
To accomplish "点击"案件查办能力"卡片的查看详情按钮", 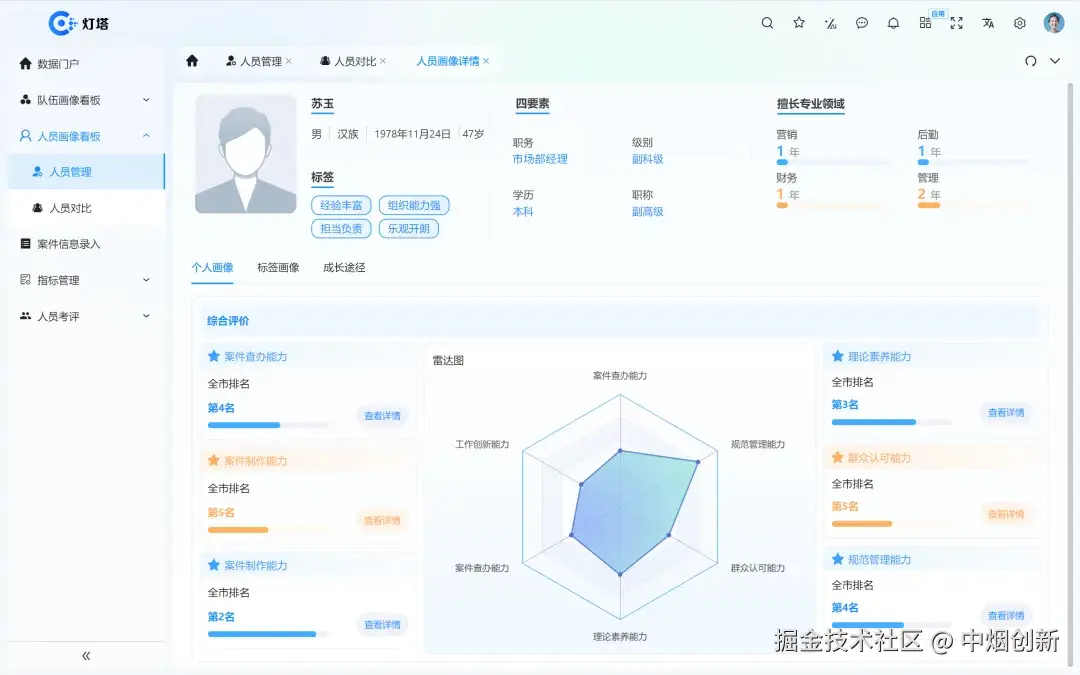I will coord(382,415).
